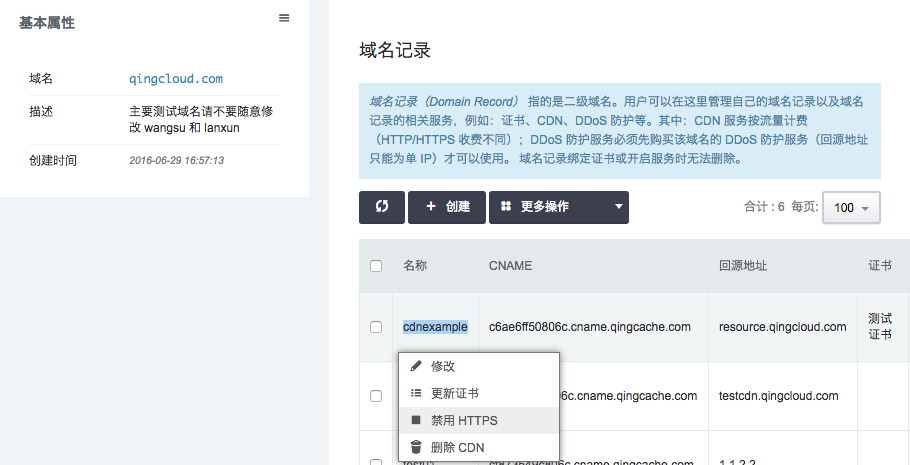Click the cdnexample record name
Image resolution: width=910 pixels, height=465 pixels.
point(435,327)
